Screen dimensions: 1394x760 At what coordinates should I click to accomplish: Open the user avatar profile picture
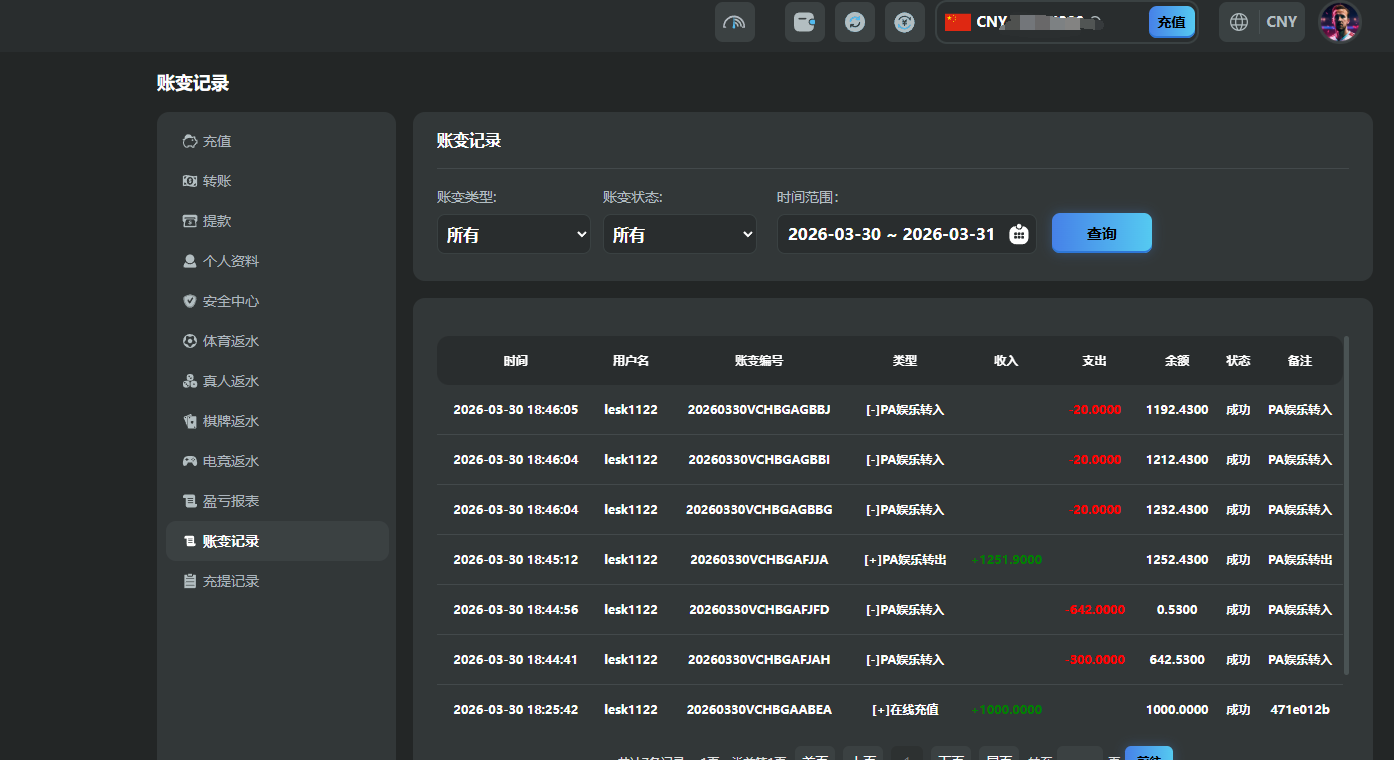[1339, 22]
